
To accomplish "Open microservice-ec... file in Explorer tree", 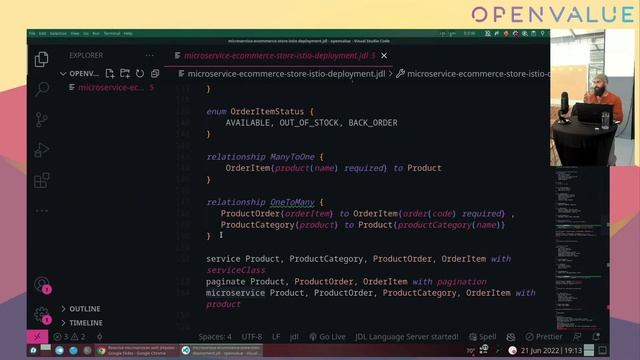I will coord(111,87).
